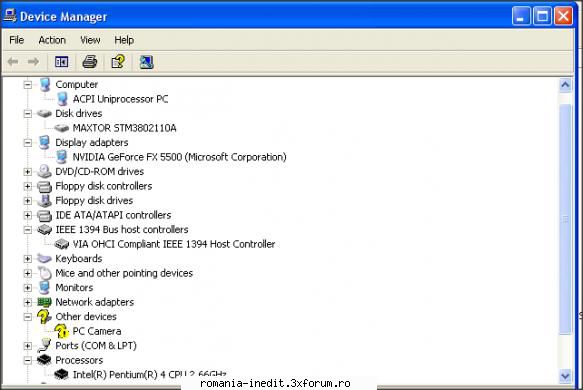This screenshot has width=583, height=390.
Task: Click the Print toolbar icon
Action: click(x=90, y=62)
